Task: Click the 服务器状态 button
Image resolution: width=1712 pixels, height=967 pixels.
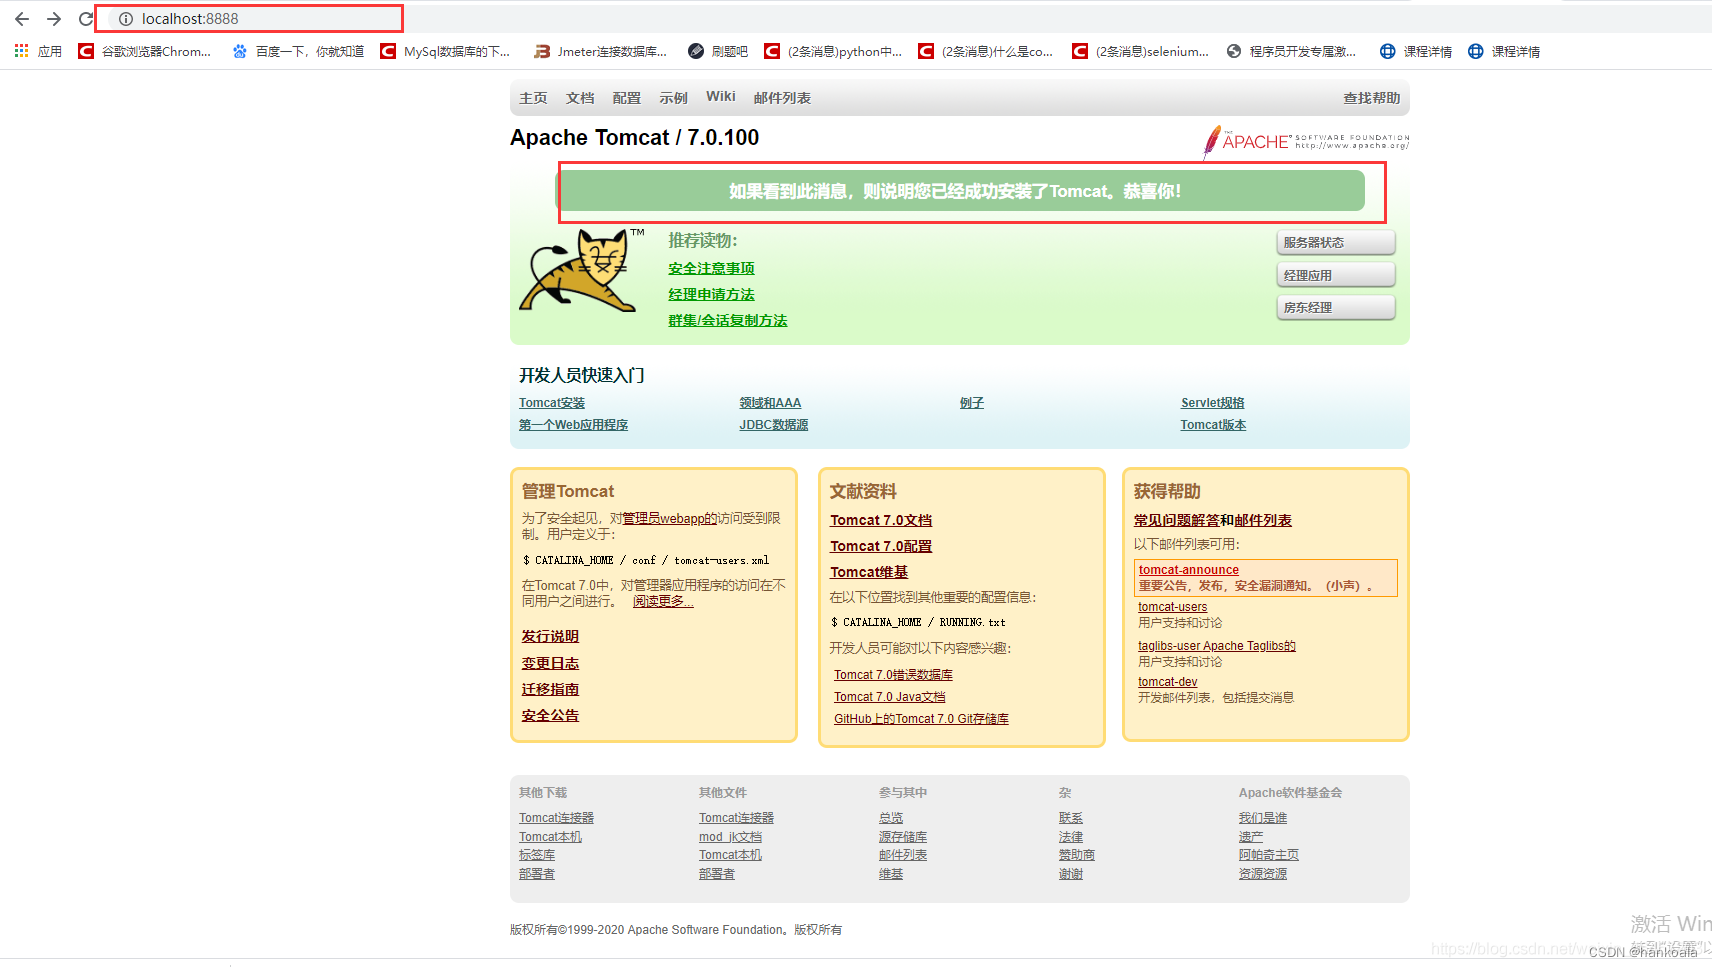Action: click(1336, 243)
